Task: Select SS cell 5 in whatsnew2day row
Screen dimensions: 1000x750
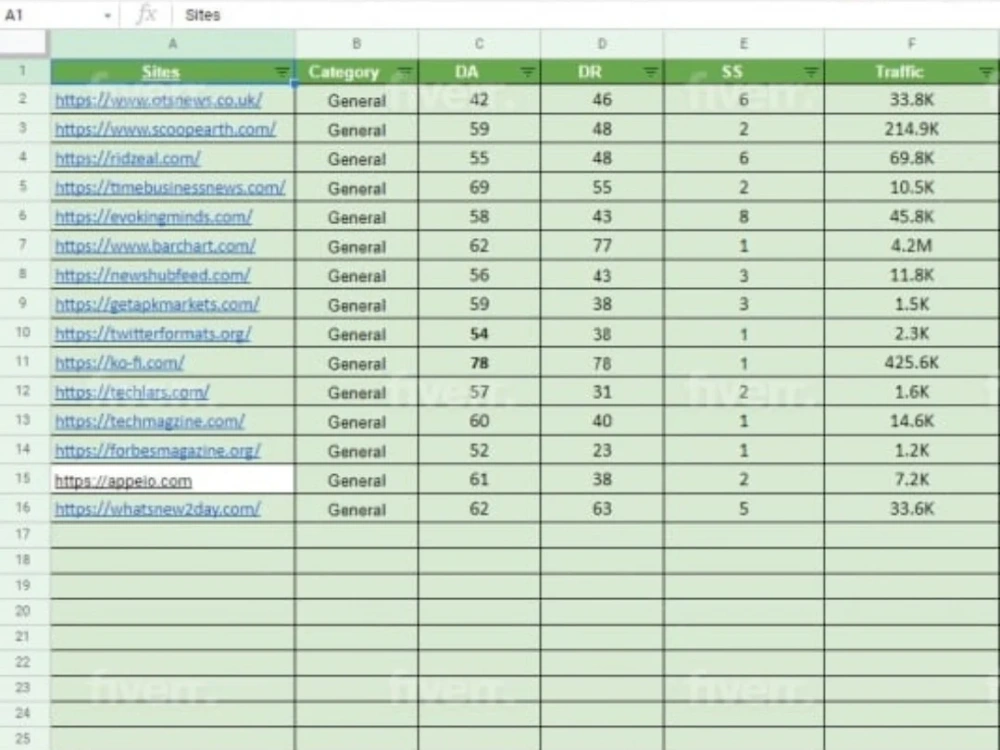Action: click(x=744, y=510)
